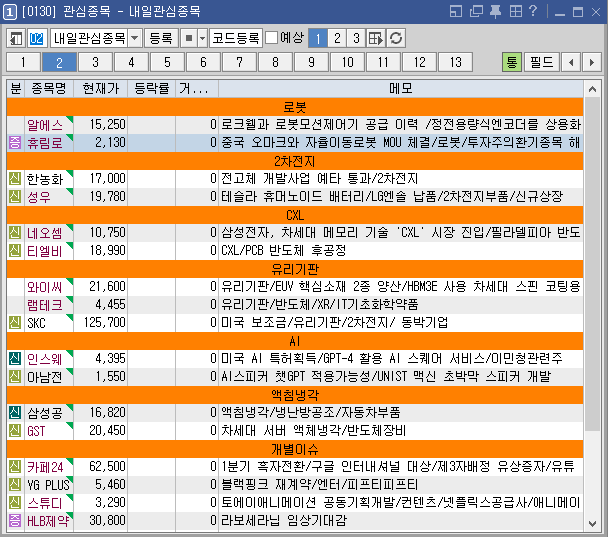Image resolution: width=608 pixels, height=537 pixels.
Task: Select the 램테크 stock name
Action: point(45,305)
